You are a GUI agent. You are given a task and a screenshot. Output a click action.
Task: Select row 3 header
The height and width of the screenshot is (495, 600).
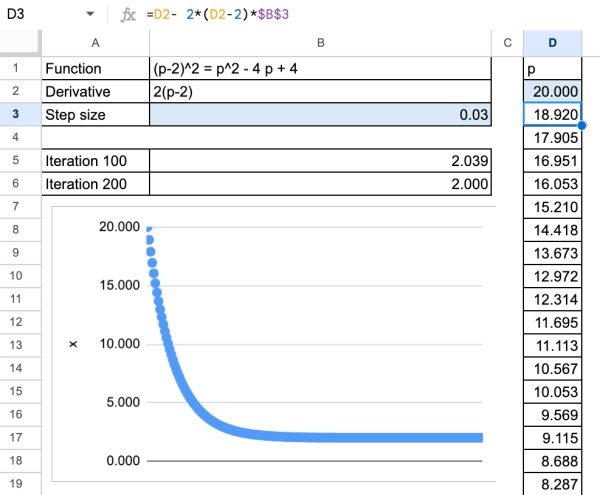tap(19, 114)
